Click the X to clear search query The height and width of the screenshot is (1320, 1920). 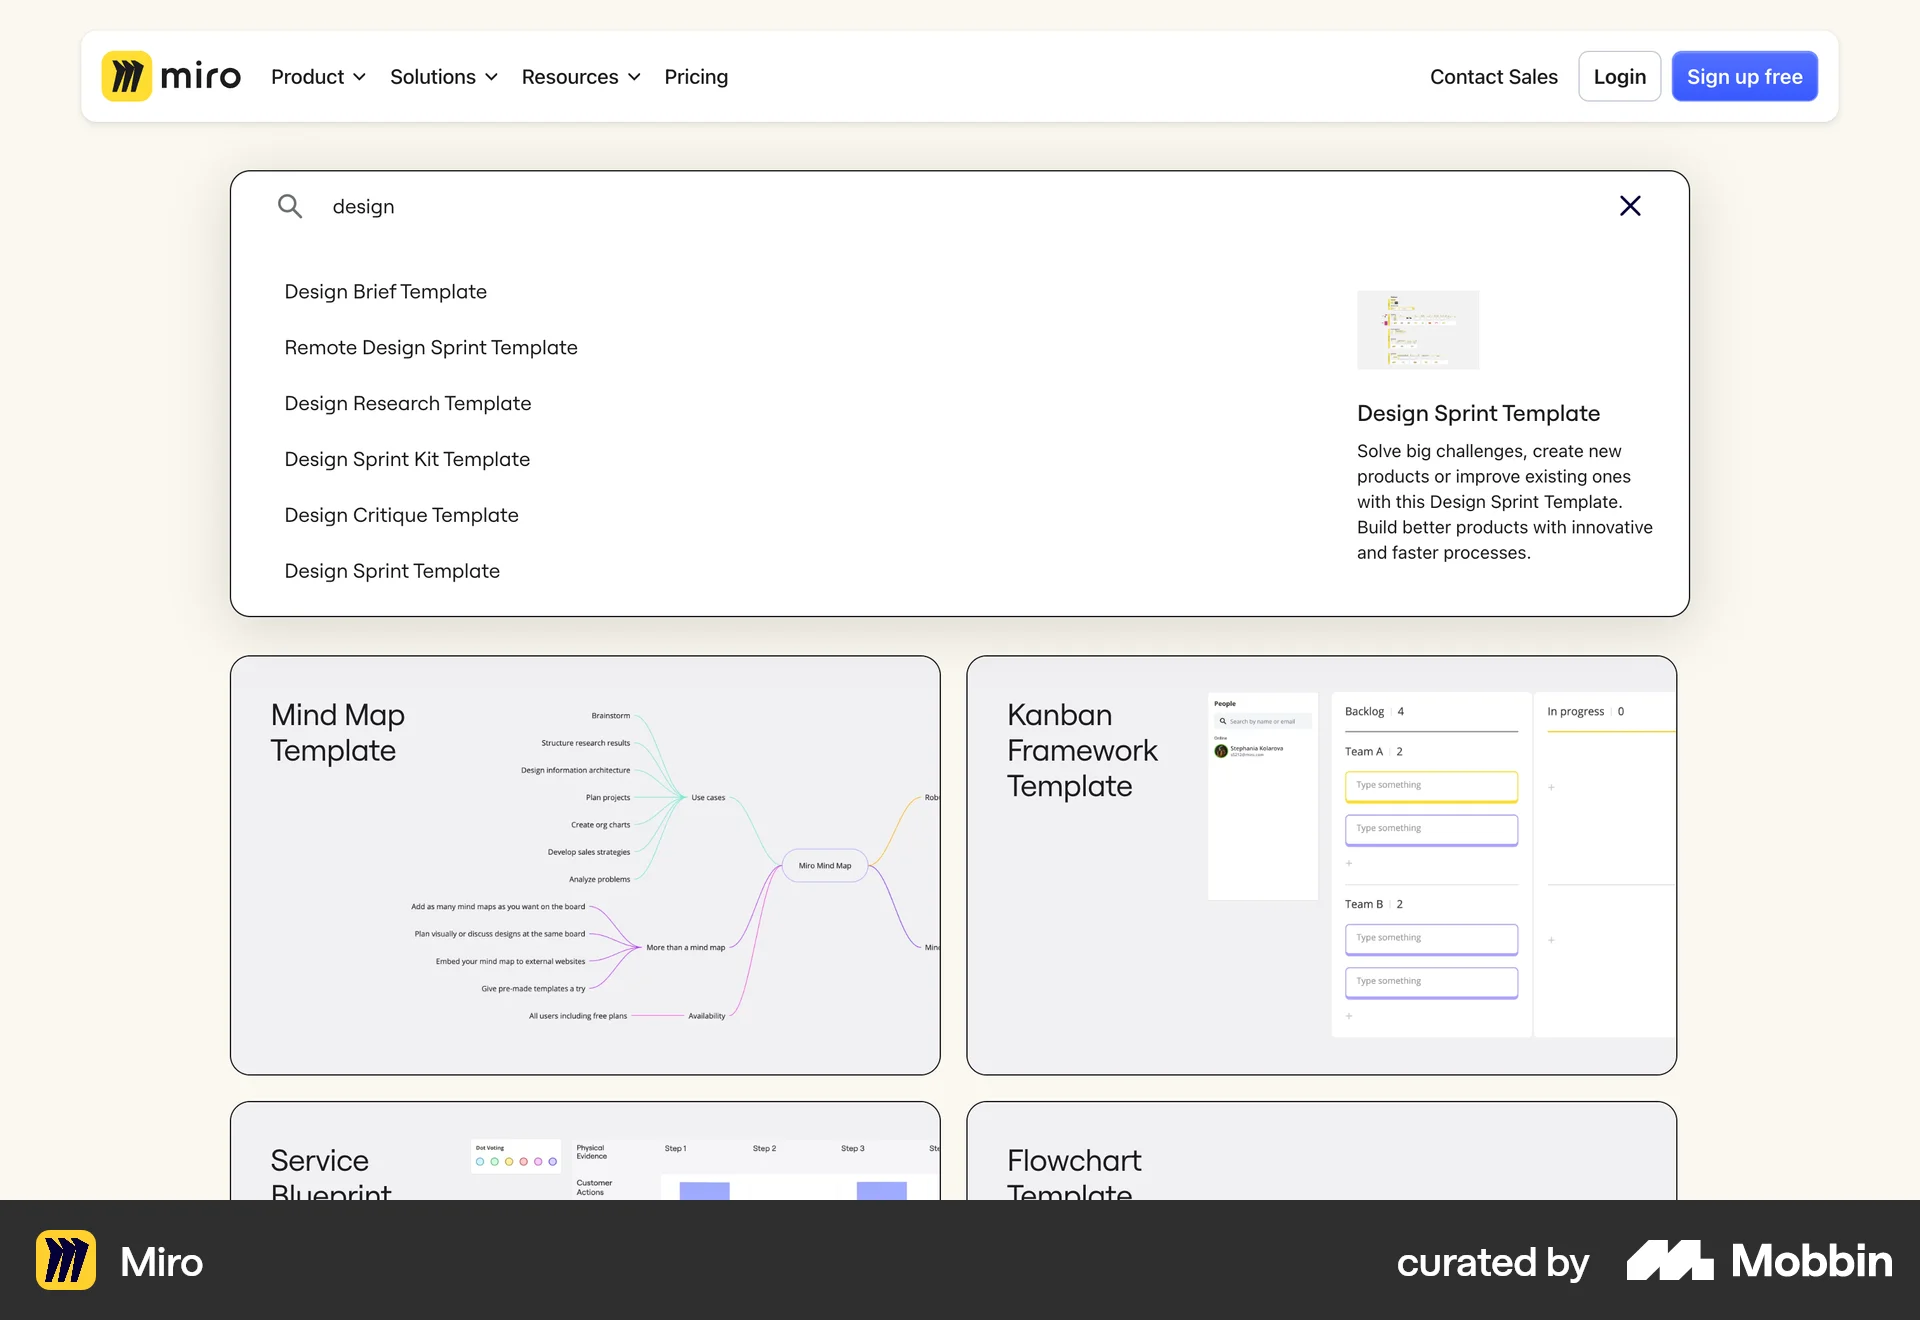click(x=1630, y=206)
